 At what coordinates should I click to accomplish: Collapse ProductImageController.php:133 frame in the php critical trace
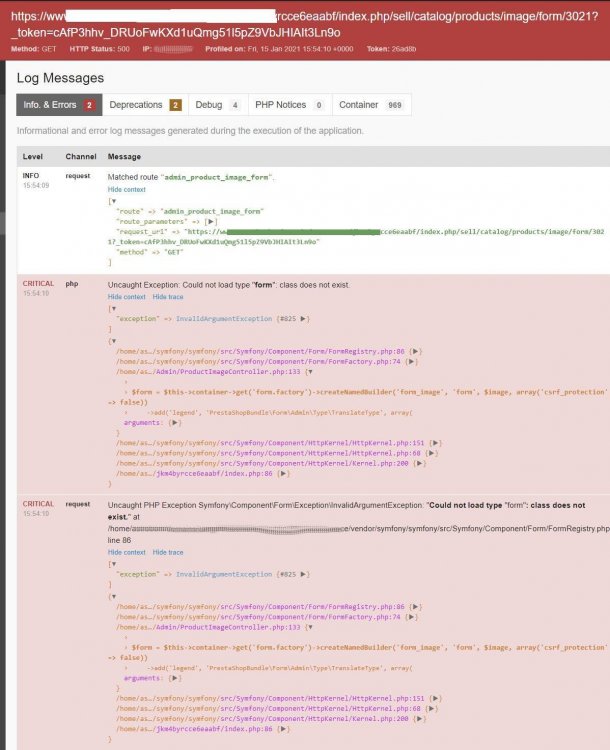310,372
